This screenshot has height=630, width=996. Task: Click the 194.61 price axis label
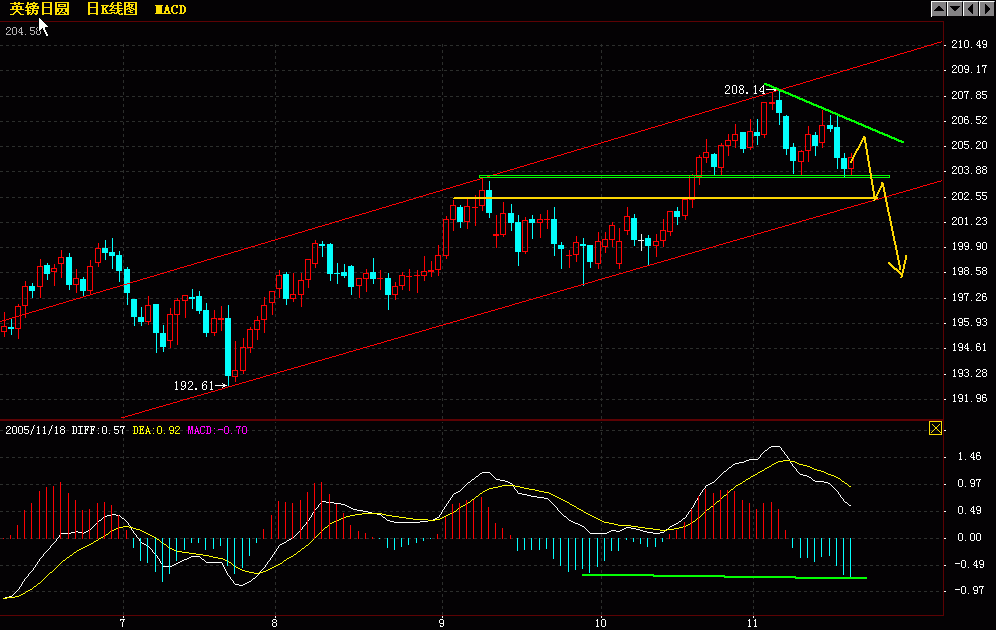click(969, 347)
